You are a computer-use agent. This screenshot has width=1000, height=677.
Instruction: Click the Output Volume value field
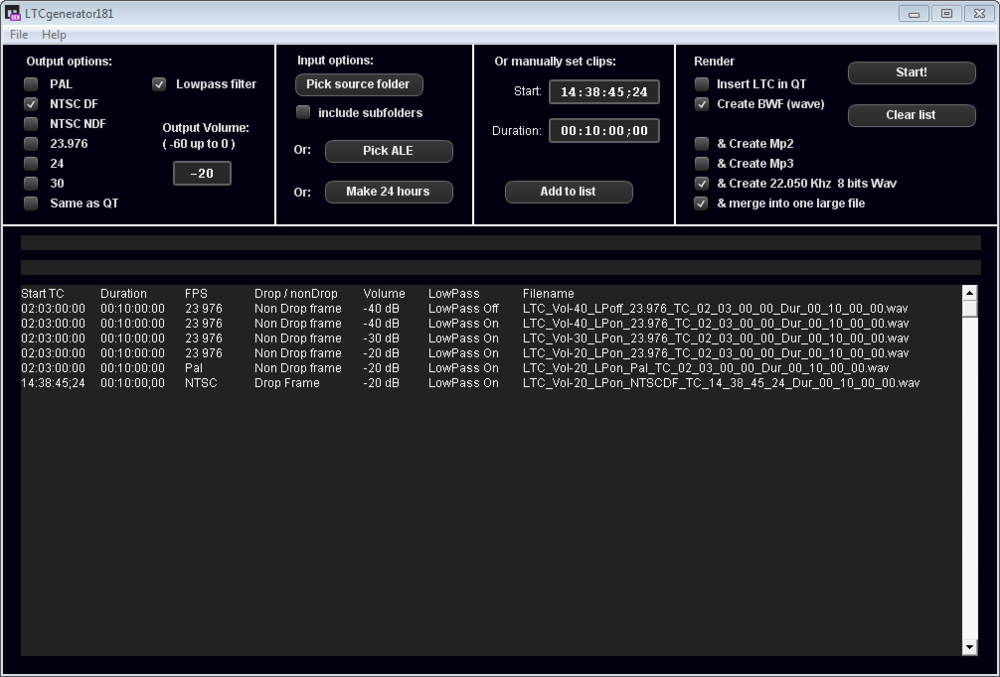(x=202, y=173)
